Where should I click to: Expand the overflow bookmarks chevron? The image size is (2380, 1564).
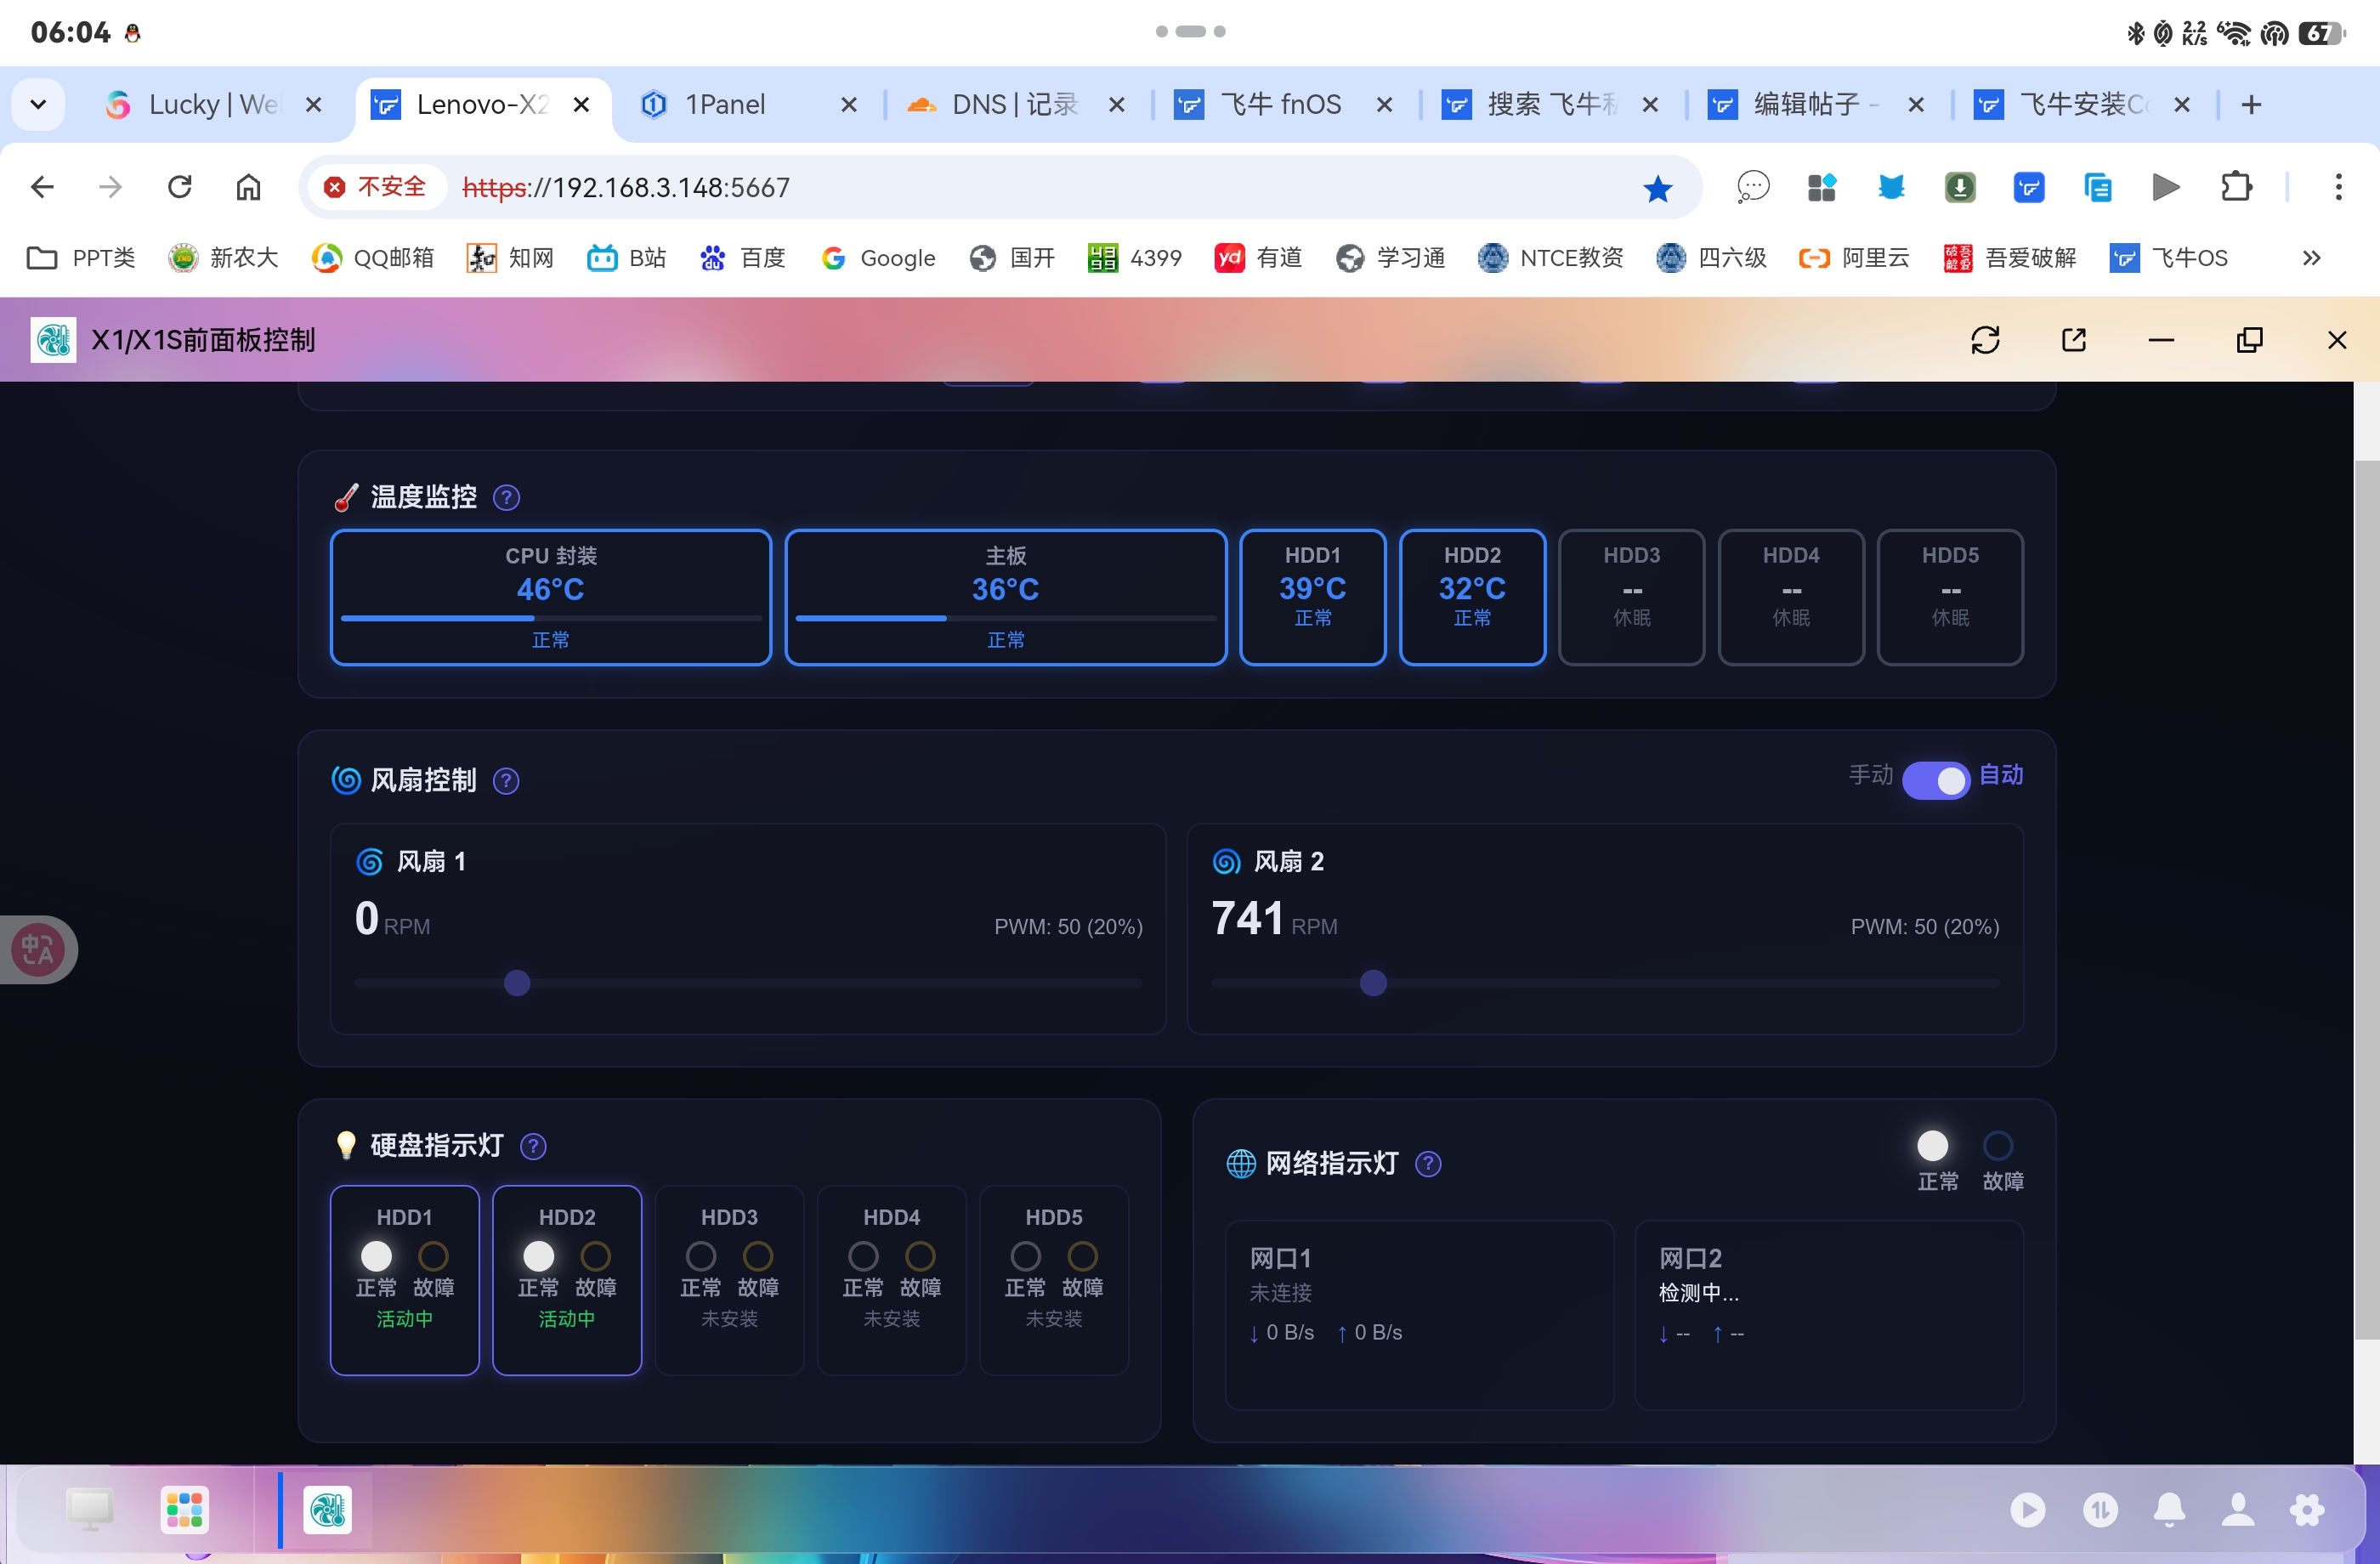click(2311, 258)
